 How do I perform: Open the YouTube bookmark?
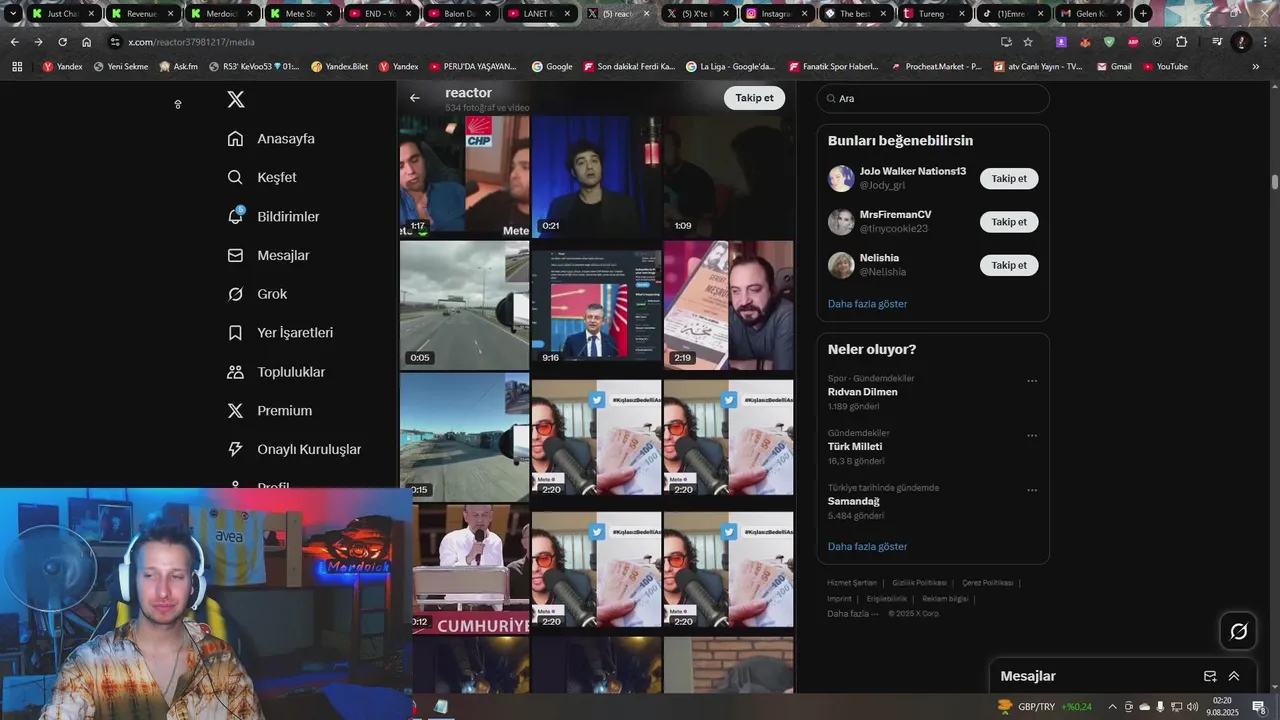1164,67
